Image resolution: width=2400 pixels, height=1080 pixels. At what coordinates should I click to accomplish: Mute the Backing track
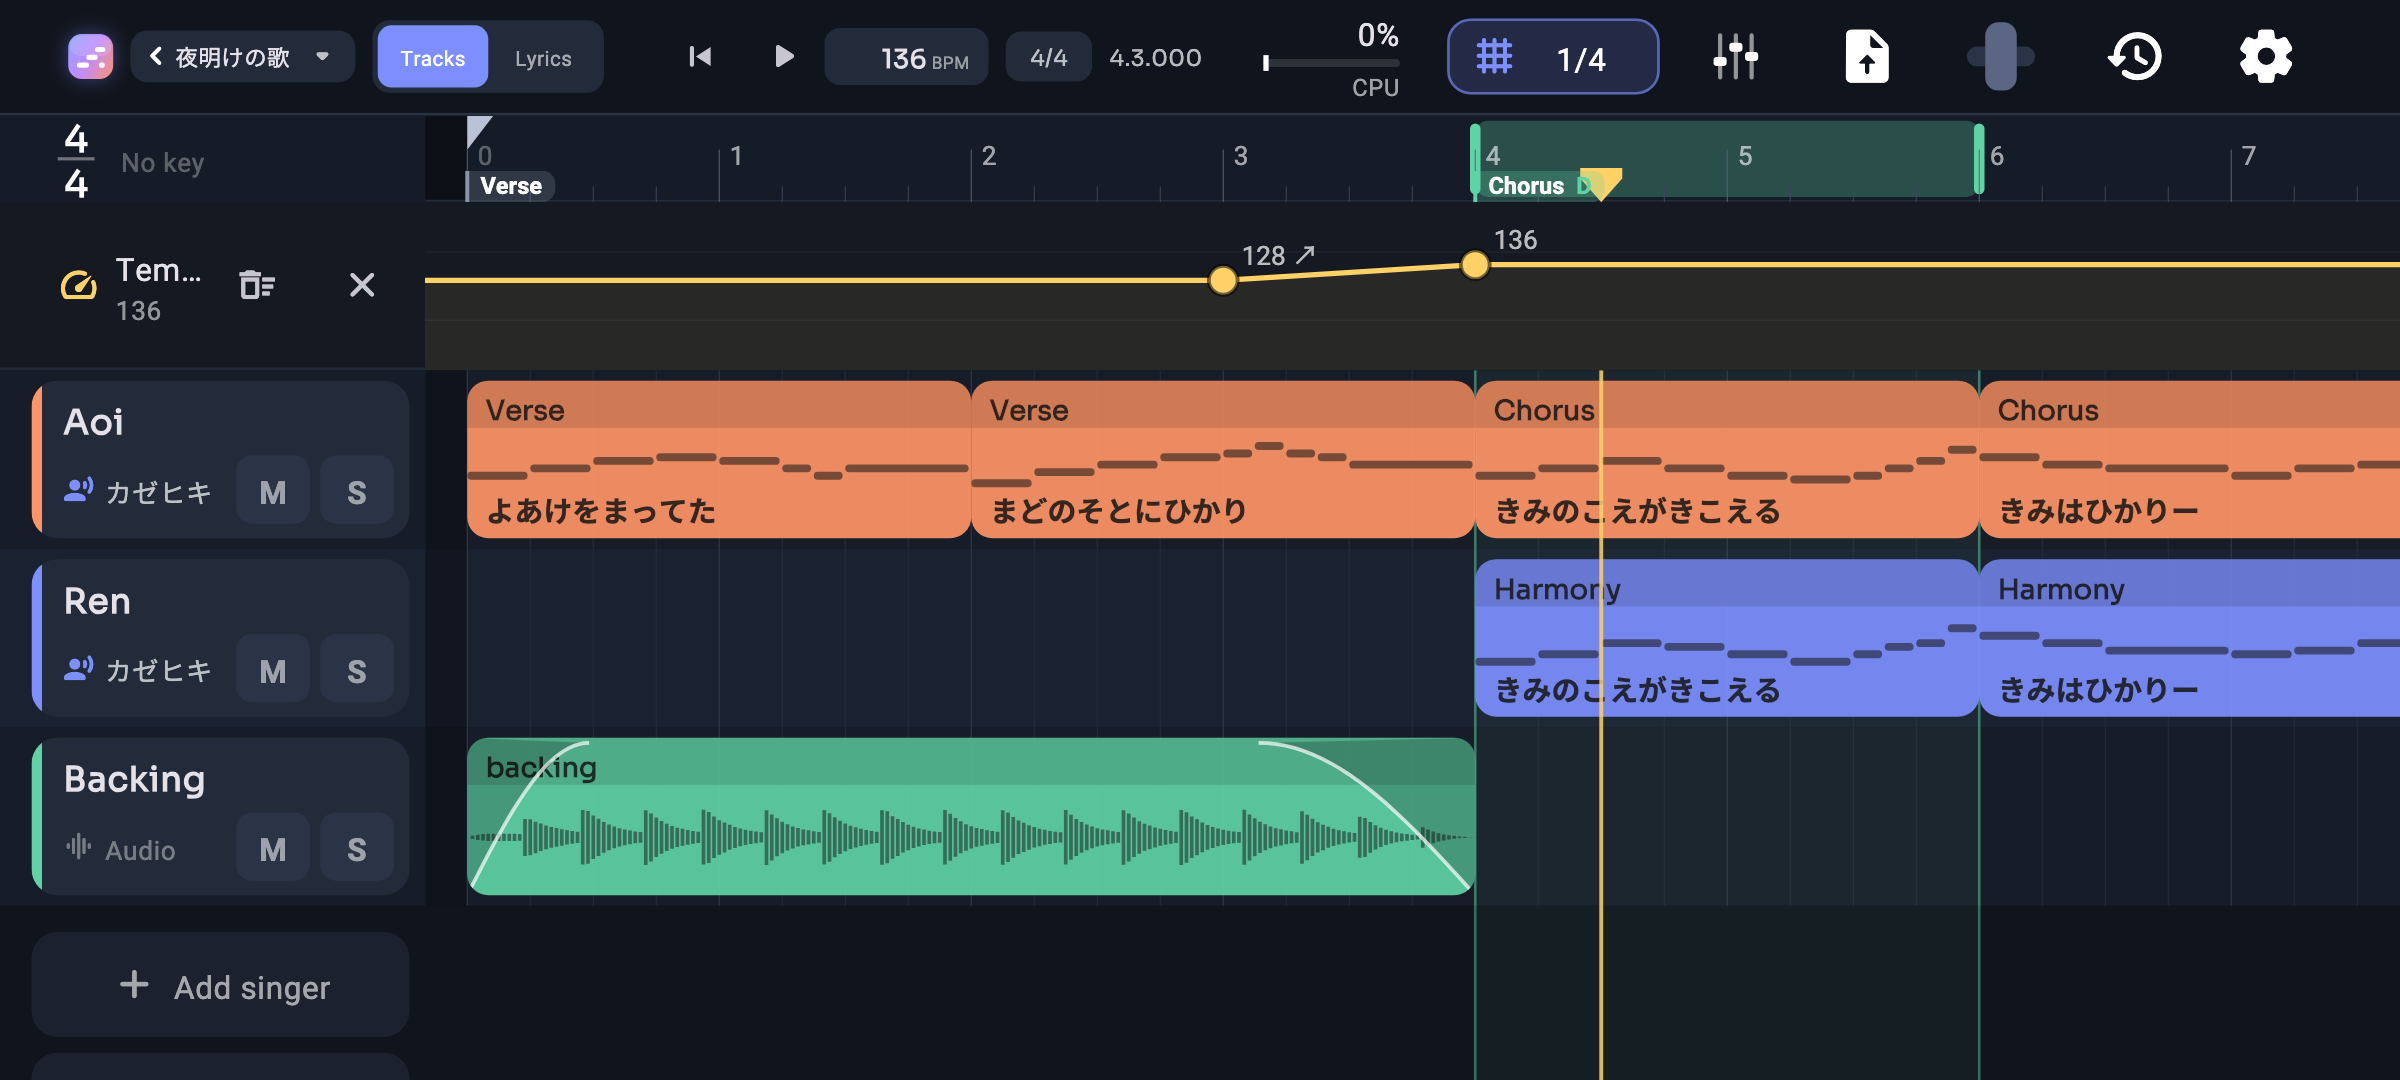pos(272,848)
